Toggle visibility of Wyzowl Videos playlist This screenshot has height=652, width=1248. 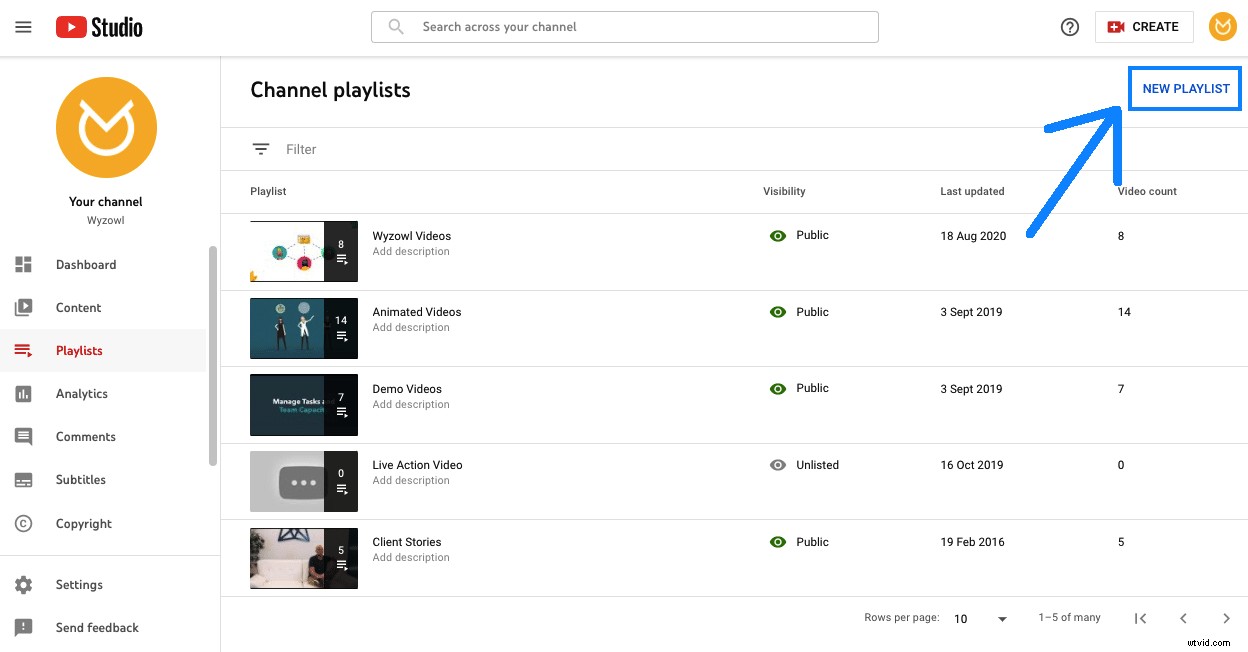coord(778,235)
